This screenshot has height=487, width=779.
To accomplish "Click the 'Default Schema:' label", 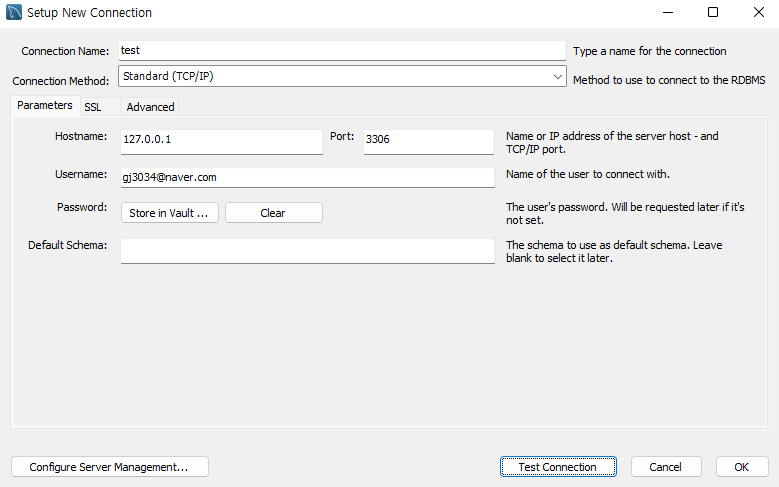I will click(68, 245).
